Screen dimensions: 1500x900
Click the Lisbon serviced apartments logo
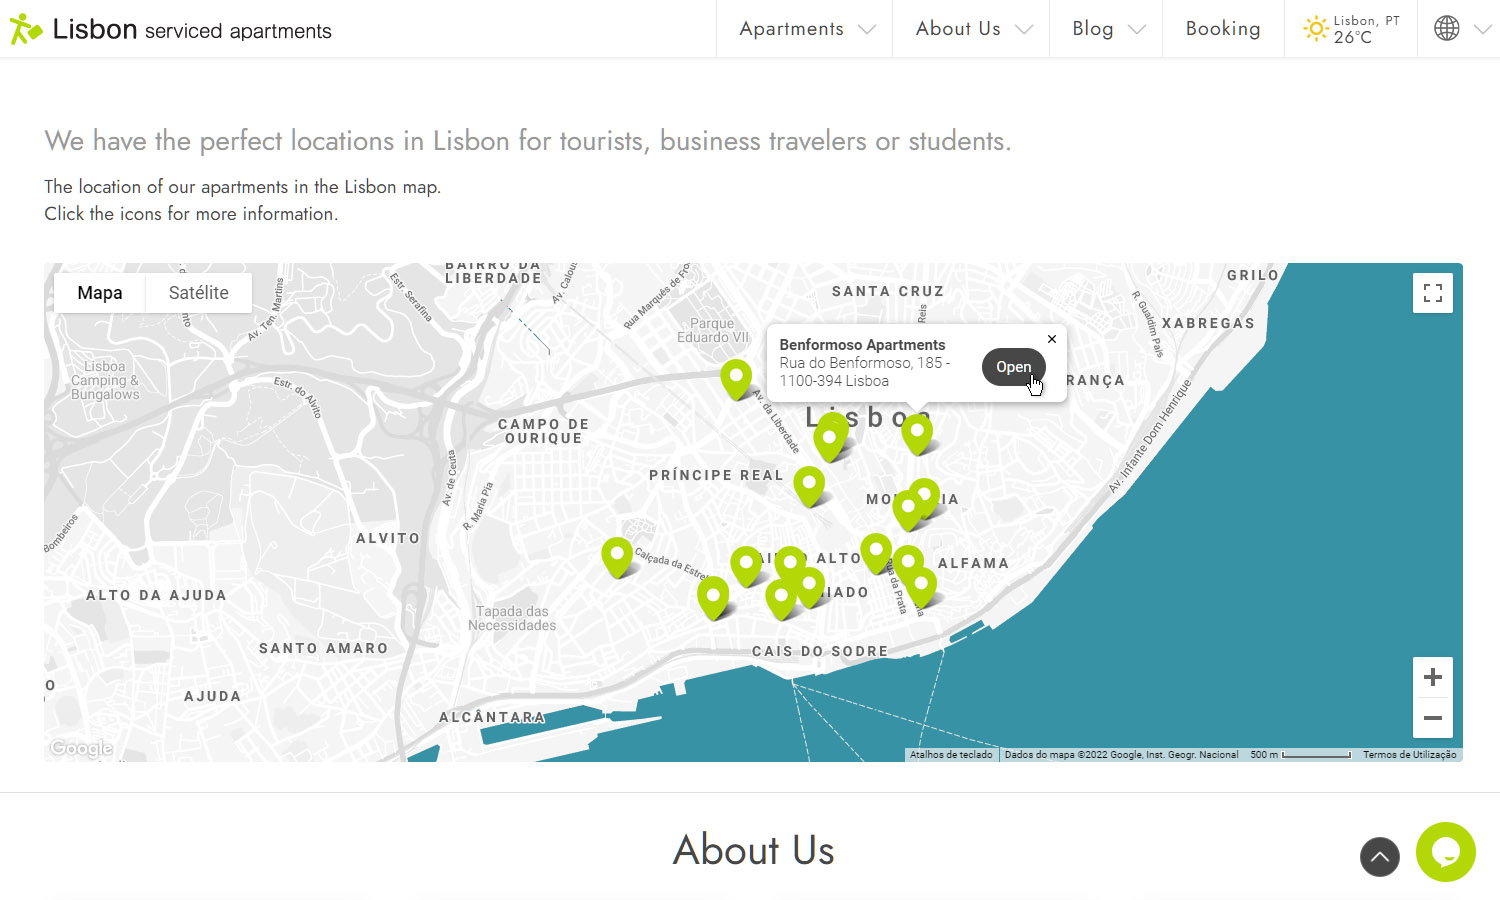[170, 29]
